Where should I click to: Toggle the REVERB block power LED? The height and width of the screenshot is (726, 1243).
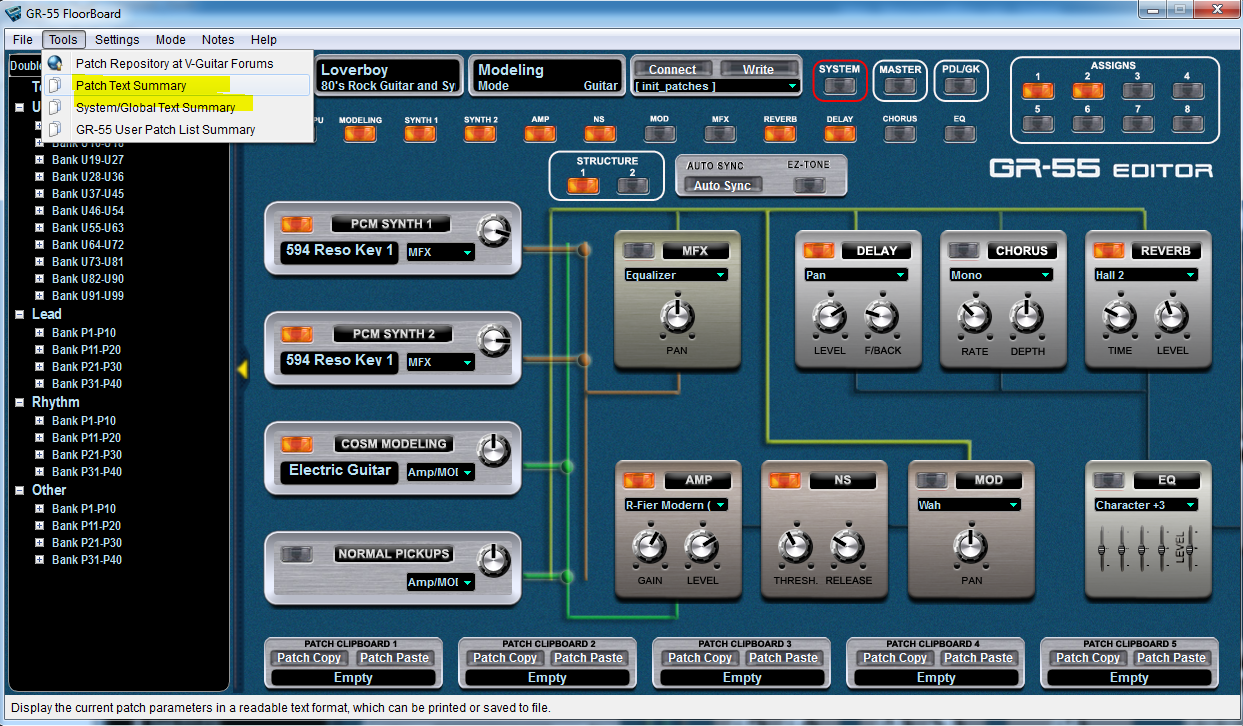pos(1109,250)
